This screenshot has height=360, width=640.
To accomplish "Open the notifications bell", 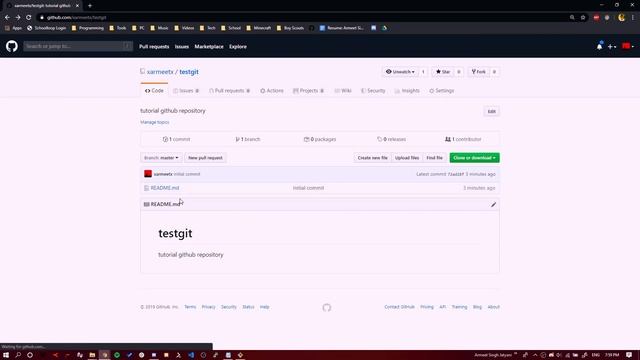I will tap(599, 47).
